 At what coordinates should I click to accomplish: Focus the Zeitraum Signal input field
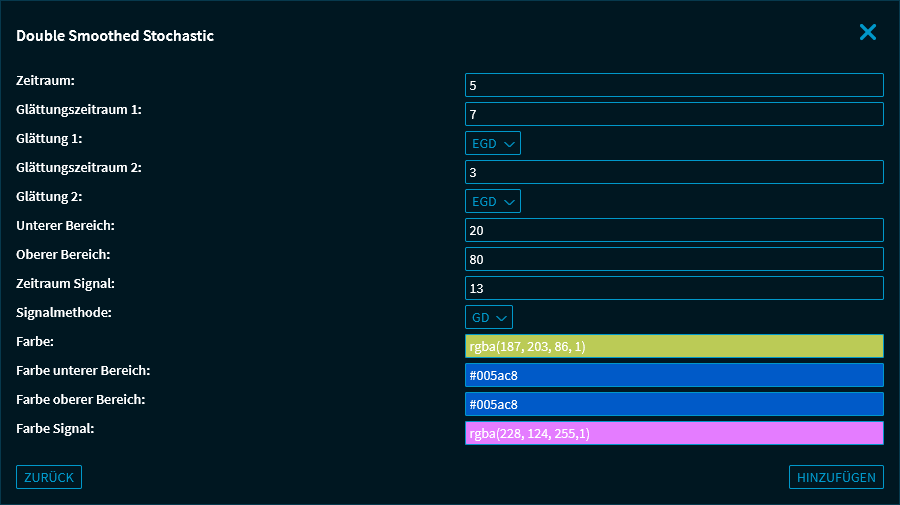[x=674, y=288]
